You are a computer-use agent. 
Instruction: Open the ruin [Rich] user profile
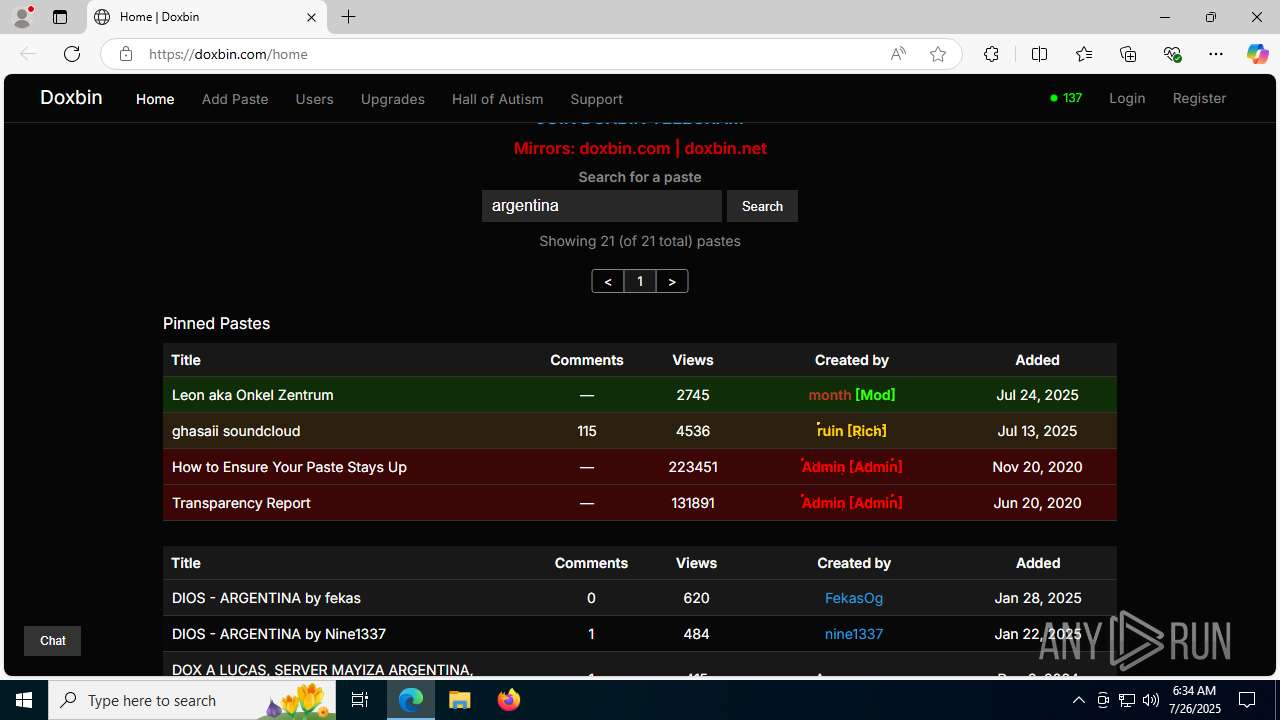click(852, 431)
